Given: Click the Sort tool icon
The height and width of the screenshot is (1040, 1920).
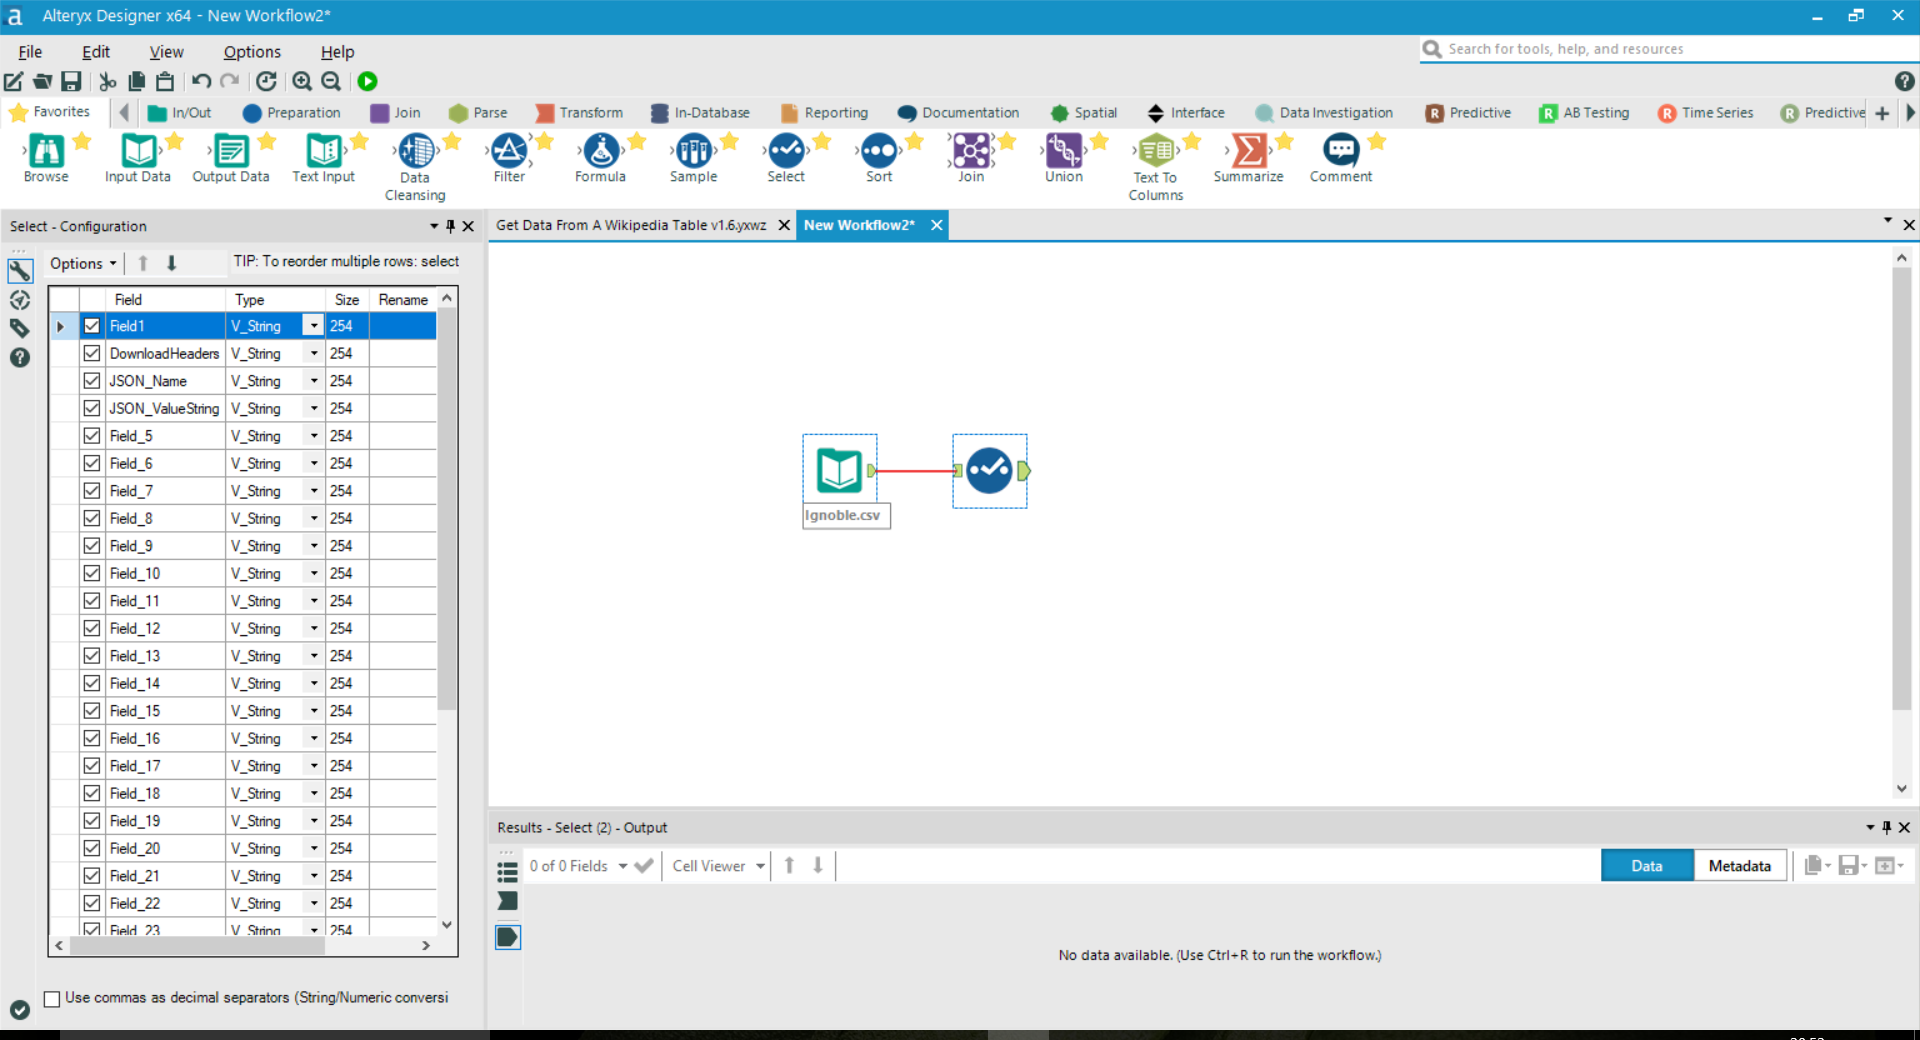Looking at the screenshot, I should click(x=879, y=151).
